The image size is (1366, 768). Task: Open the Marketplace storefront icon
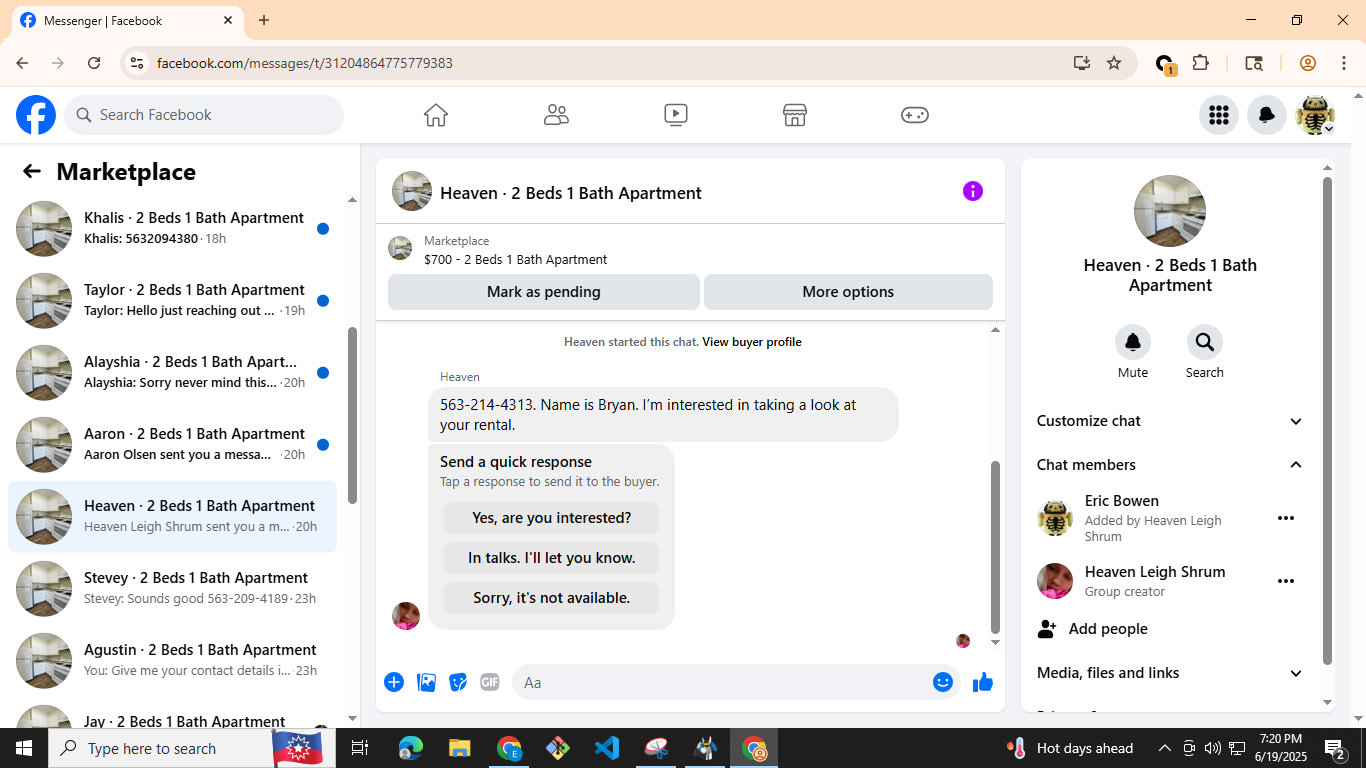(x=795, y=115)
